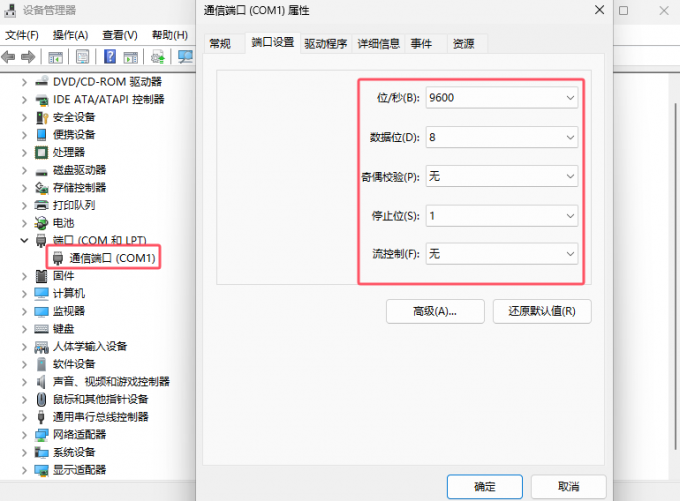Click the 鼠标和其他指针设备 mouse icon

pyautogui.click(x=41, y=399)
